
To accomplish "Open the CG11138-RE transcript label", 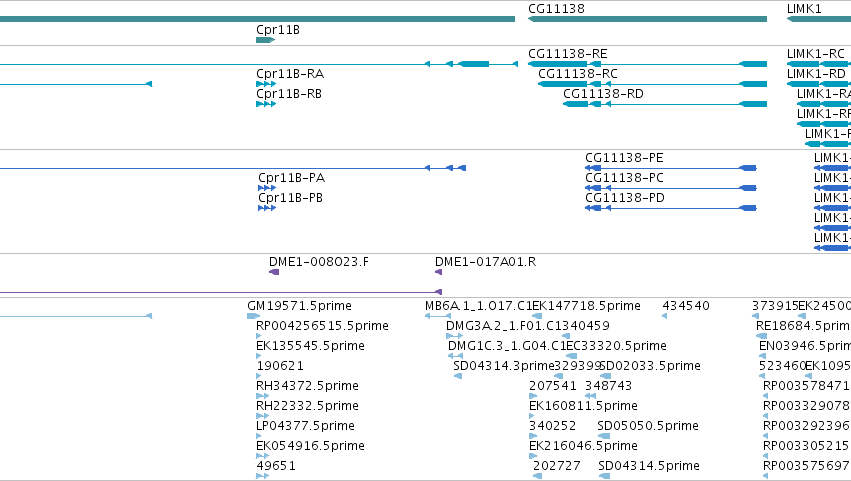I will click(568, 54).
